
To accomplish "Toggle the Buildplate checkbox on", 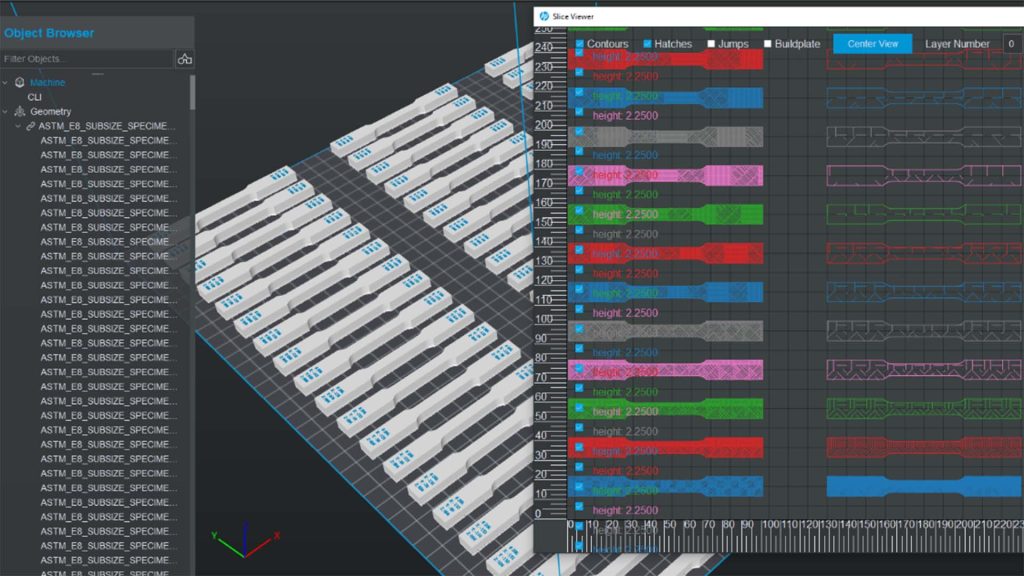I will (x=768, y=44).
